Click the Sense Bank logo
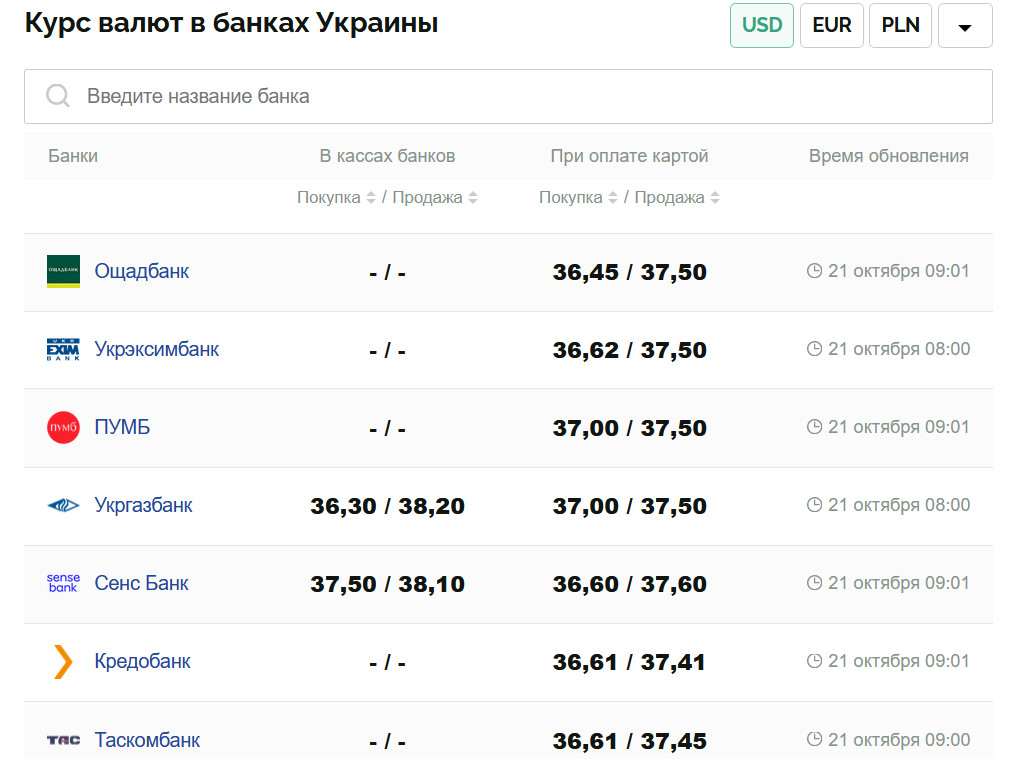The image size is (1020, 759). (x=63, y=583)
